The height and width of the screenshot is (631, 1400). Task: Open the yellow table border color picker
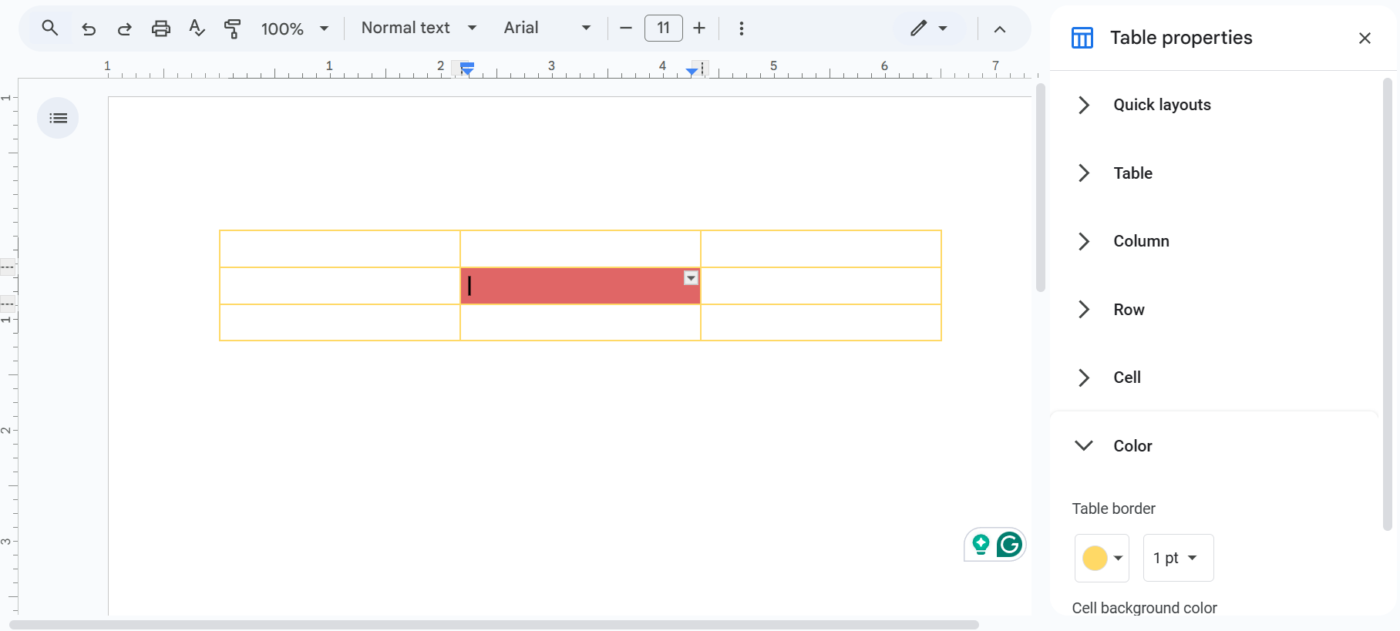[x=1102, y=558]
